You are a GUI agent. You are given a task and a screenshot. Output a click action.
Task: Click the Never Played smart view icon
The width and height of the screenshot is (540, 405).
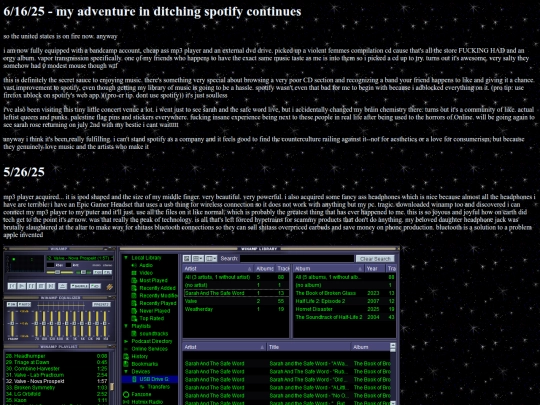[x=134, y=311]
